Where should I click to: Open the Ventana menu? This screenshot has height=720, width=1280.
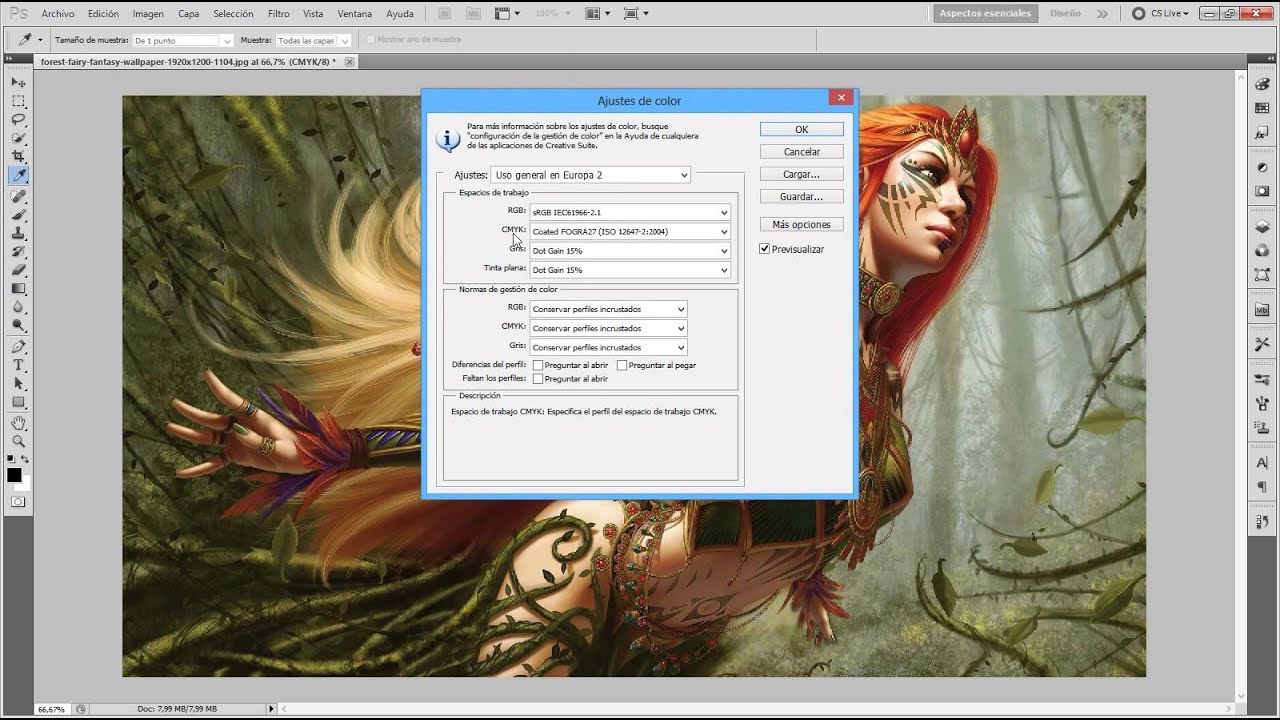click(355, 14)
